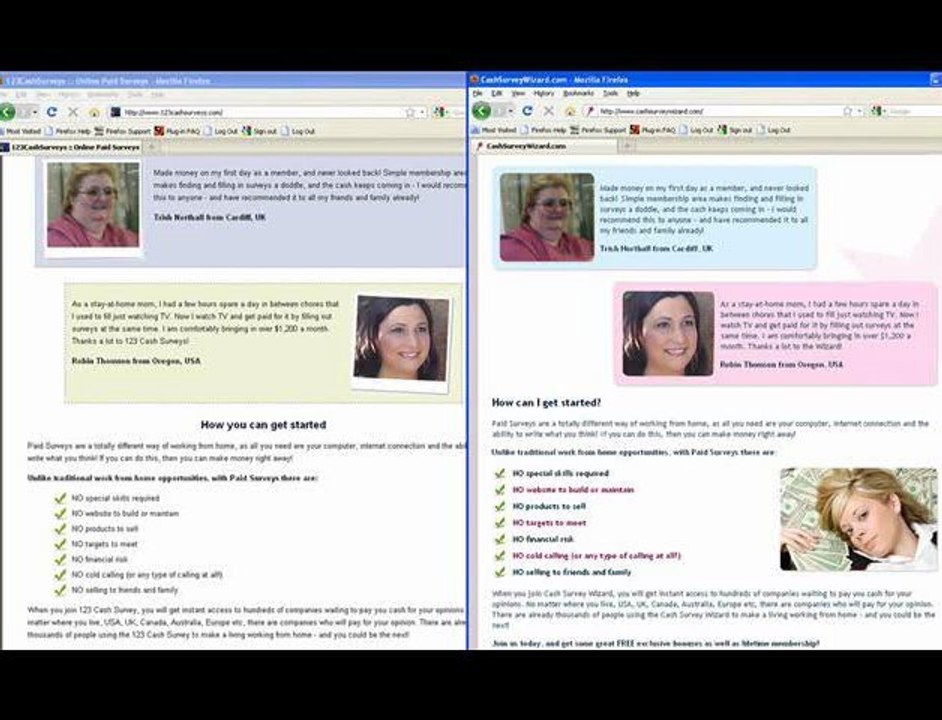Open View menu in CashSurveyWizard window
The height and width of the screenshot is (720, 942).
pyautogui.click(x=518, y=94)
